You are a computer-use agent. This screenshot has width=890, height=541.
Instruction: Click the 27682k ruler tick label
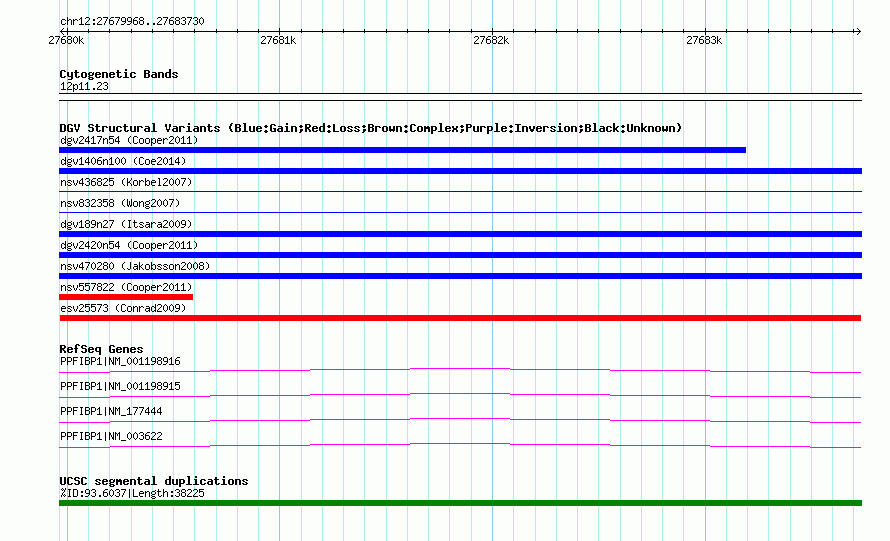(x=491, y=40)
